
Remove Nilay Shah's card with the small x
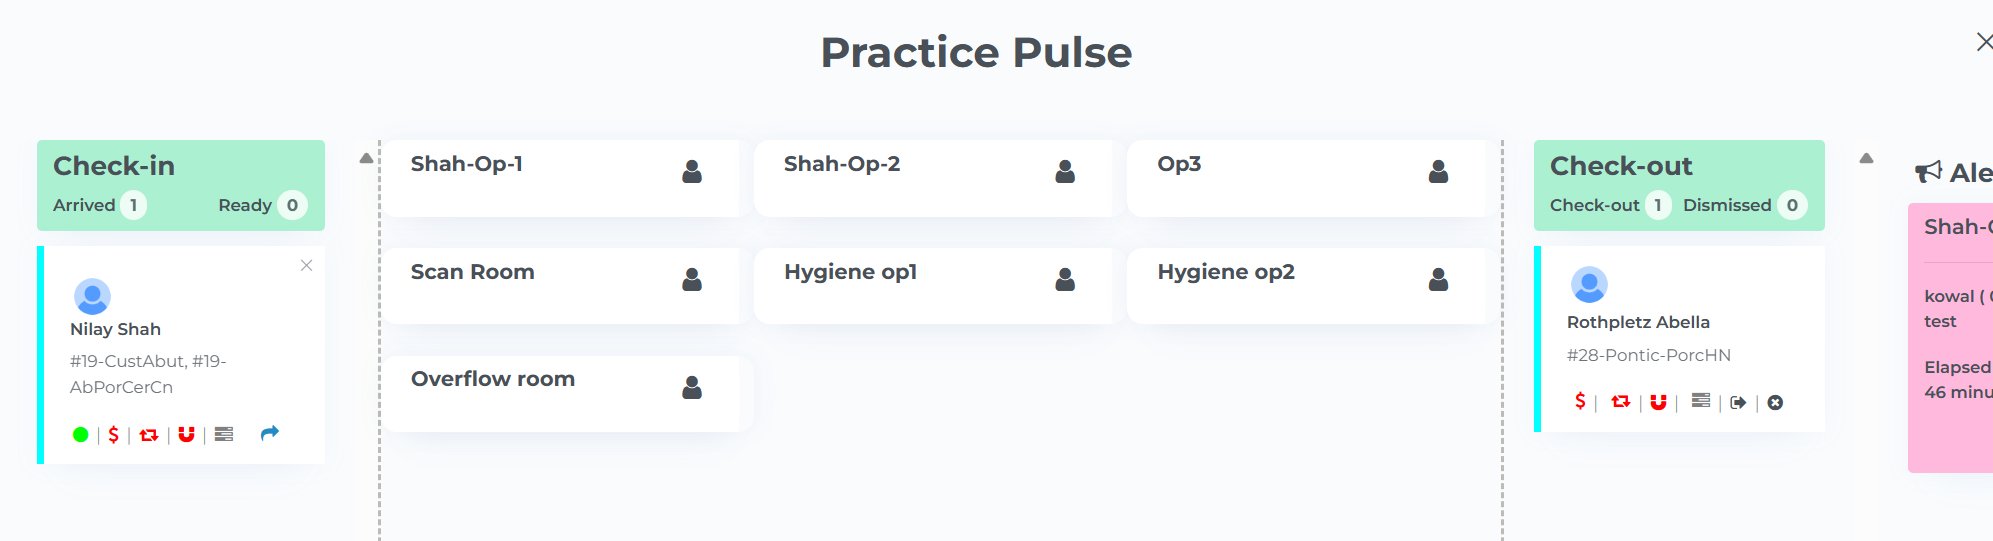click(x=307, y=265)
